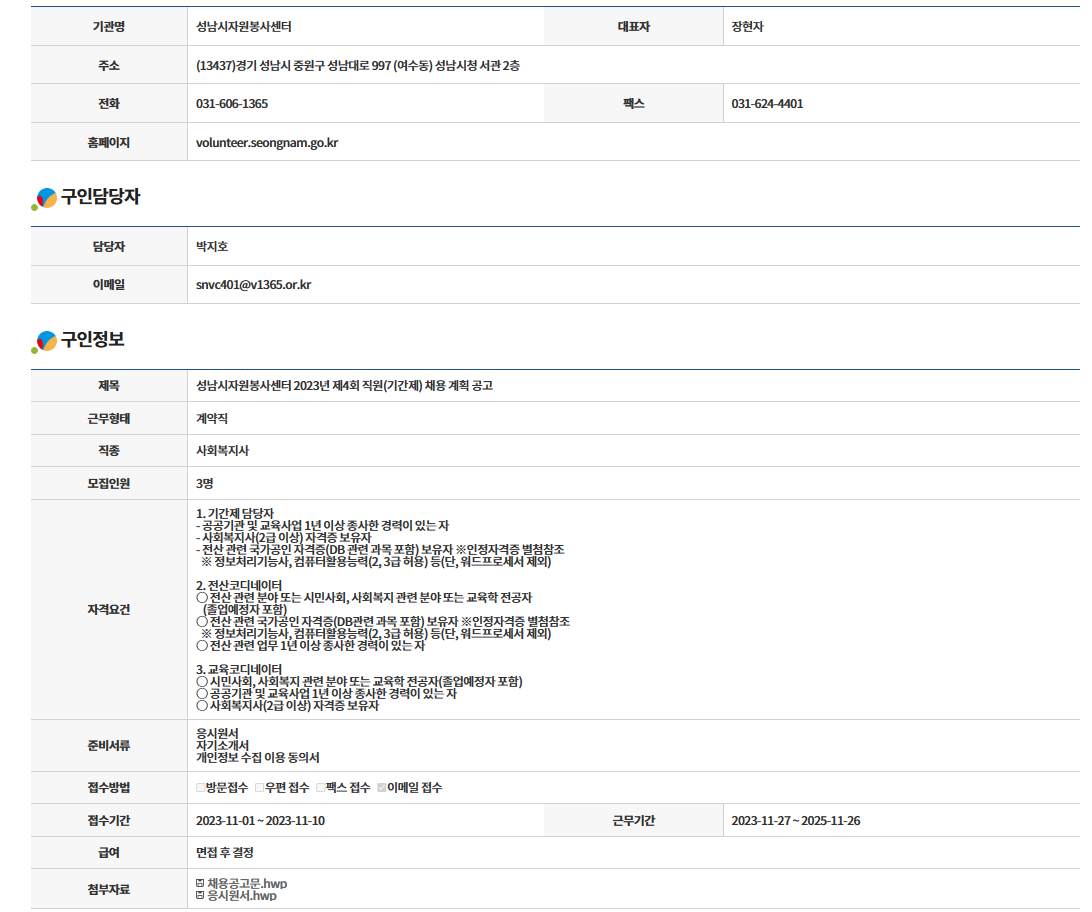This screenshot has height=912, width=1092.
Task: Click the disk icon beside 채용공고문.hwp
Action: point(201,884)
